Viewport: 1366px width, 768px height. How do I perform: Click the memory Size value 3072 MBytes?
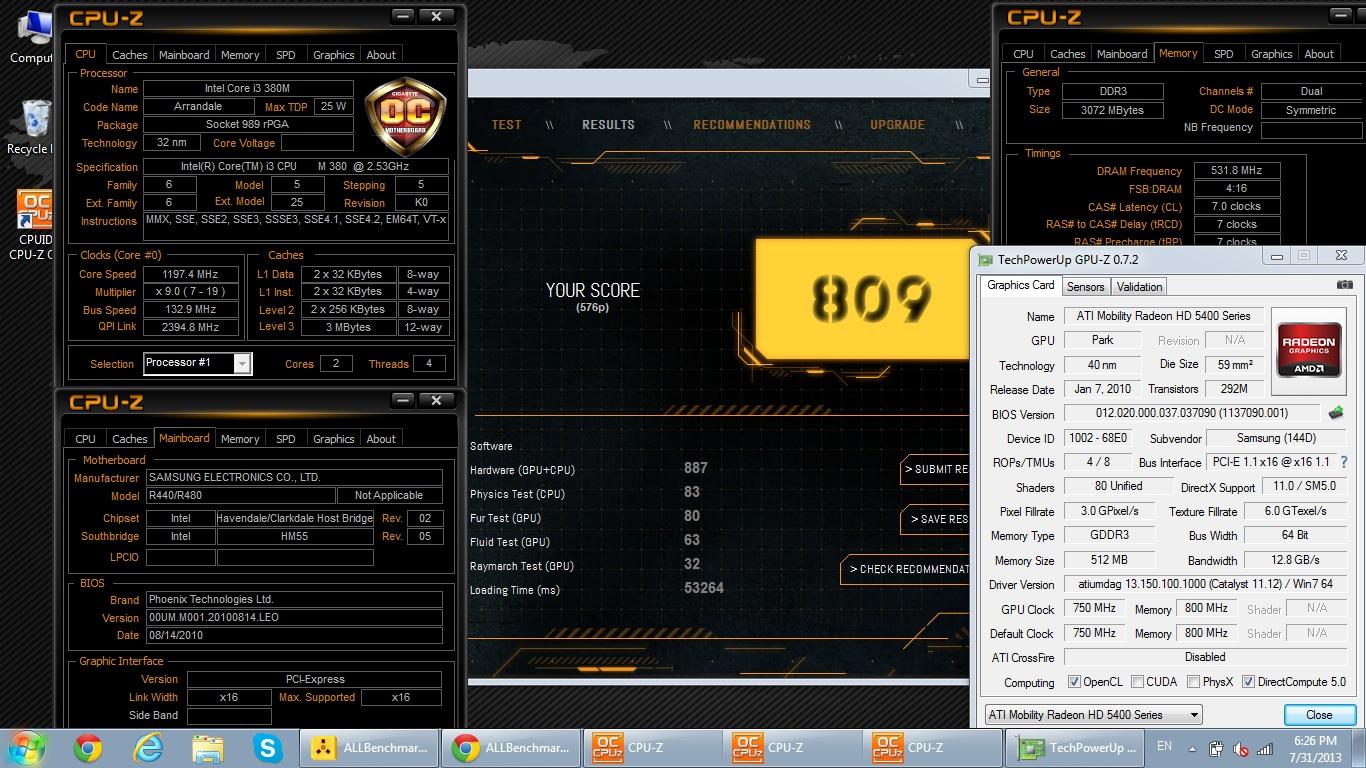(1112, 110)
